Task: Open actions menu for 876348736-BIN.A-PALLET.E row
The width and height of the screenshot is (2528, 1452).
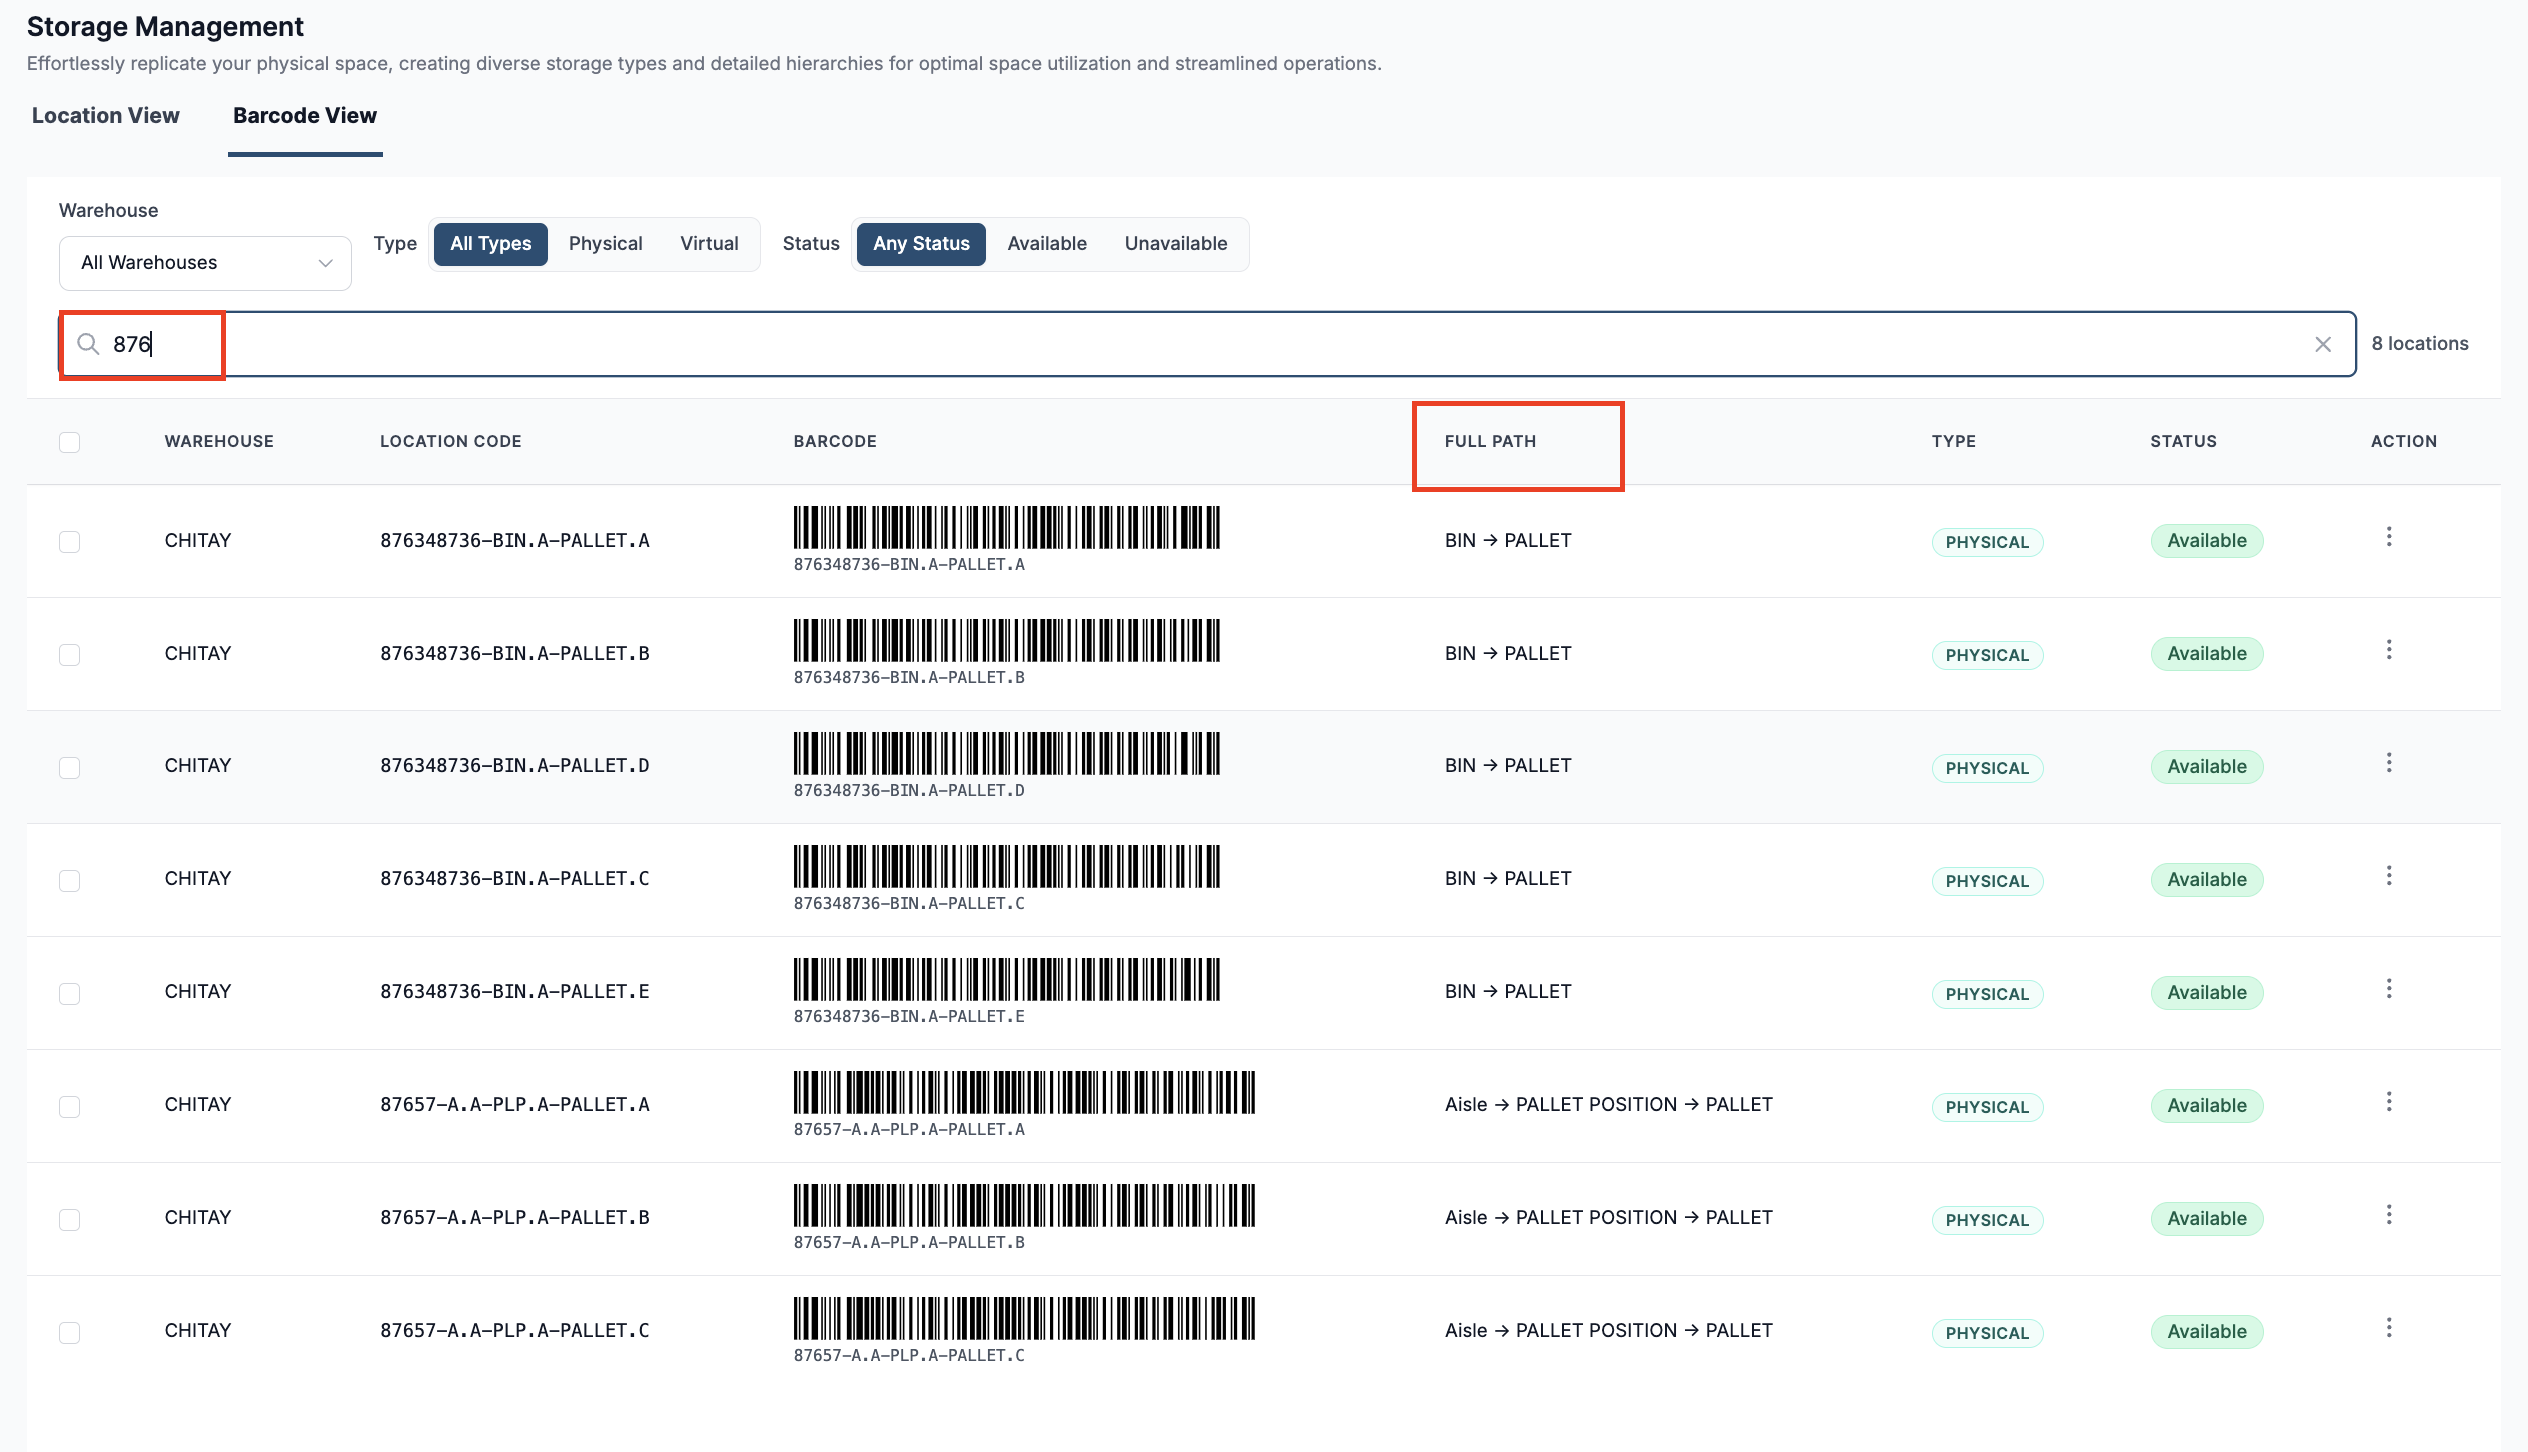Action: (2389, 990)
